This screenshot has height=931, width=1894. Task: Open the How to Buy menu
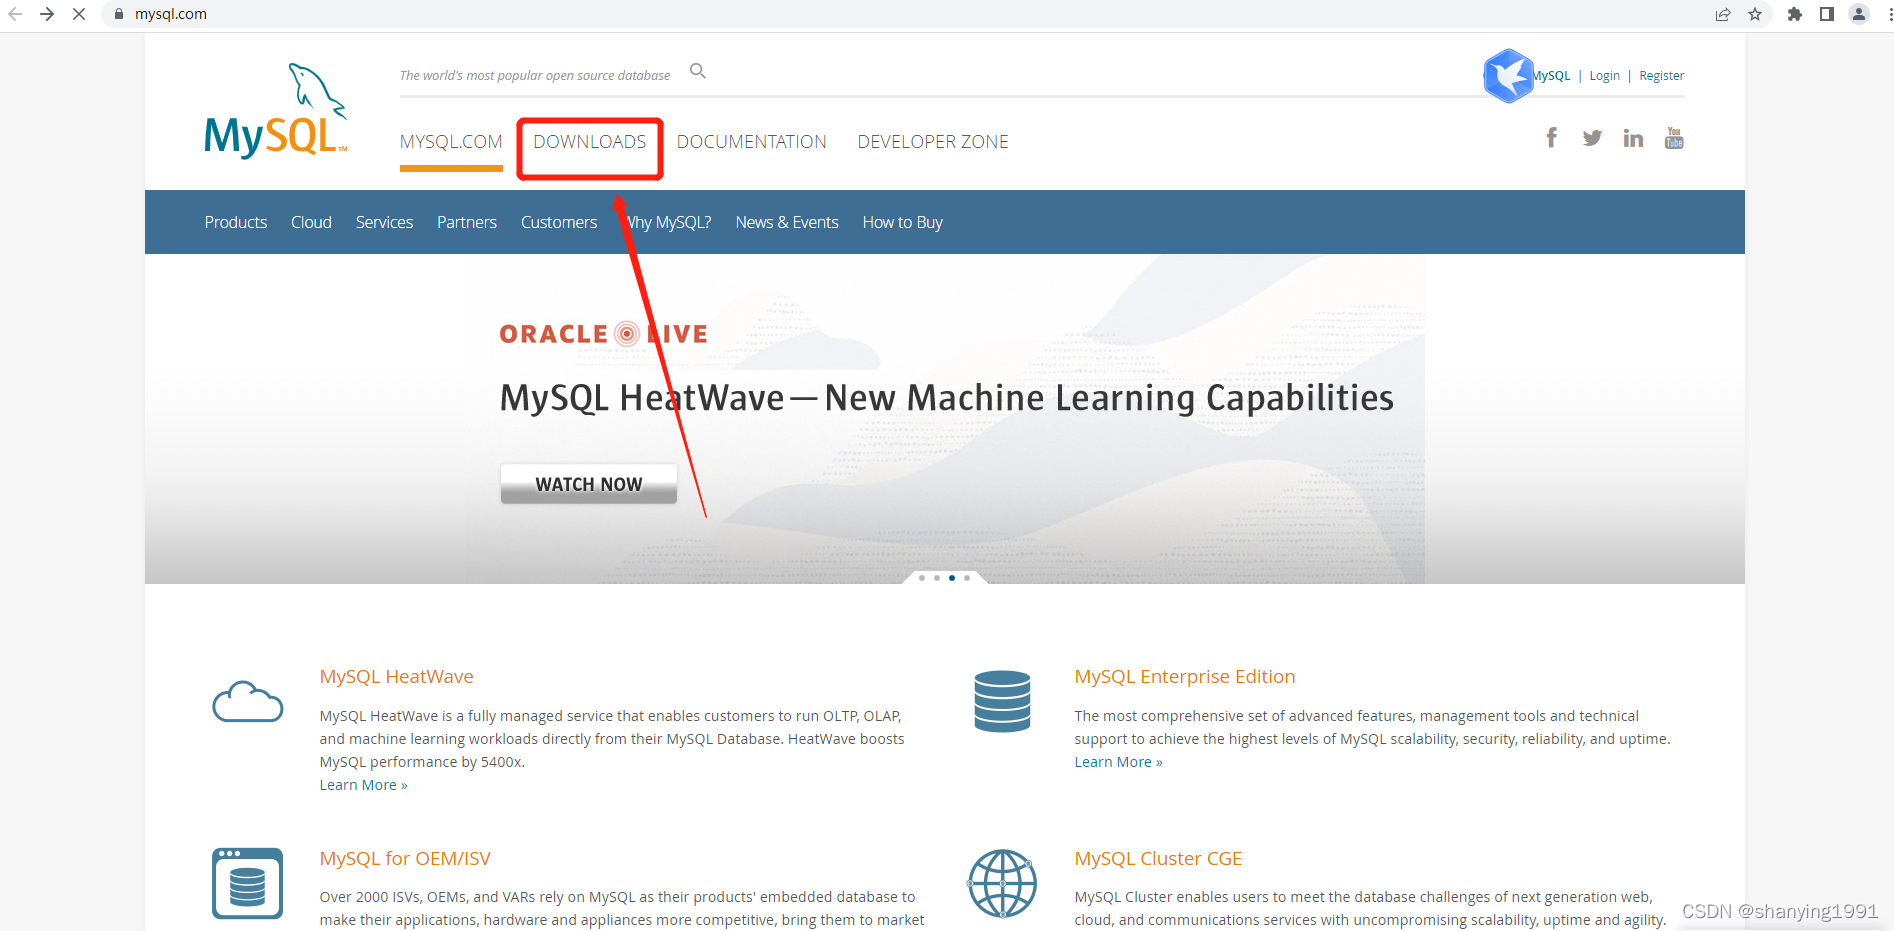coord(903,222)
